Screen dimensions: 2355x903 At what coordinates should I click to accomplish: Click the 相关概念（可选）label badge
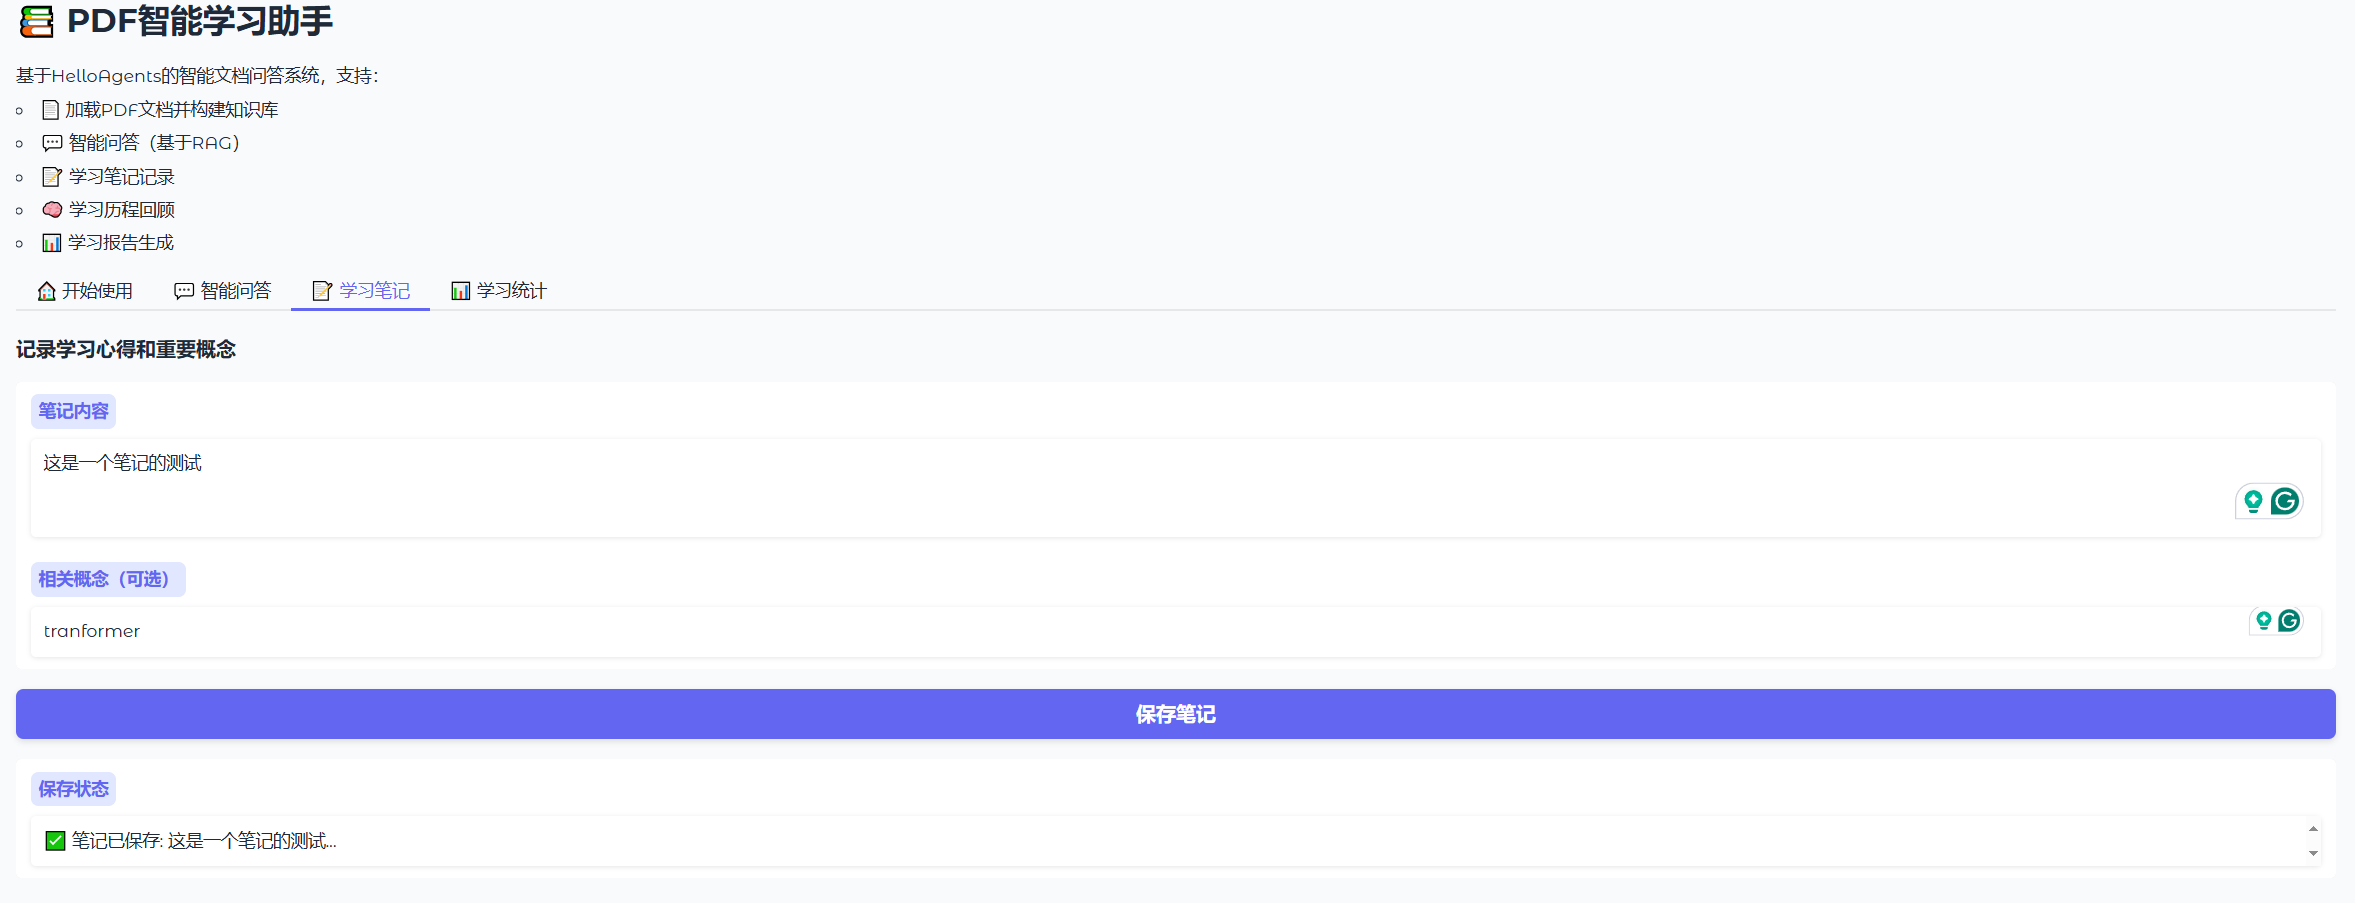click(x=108, y=579)
